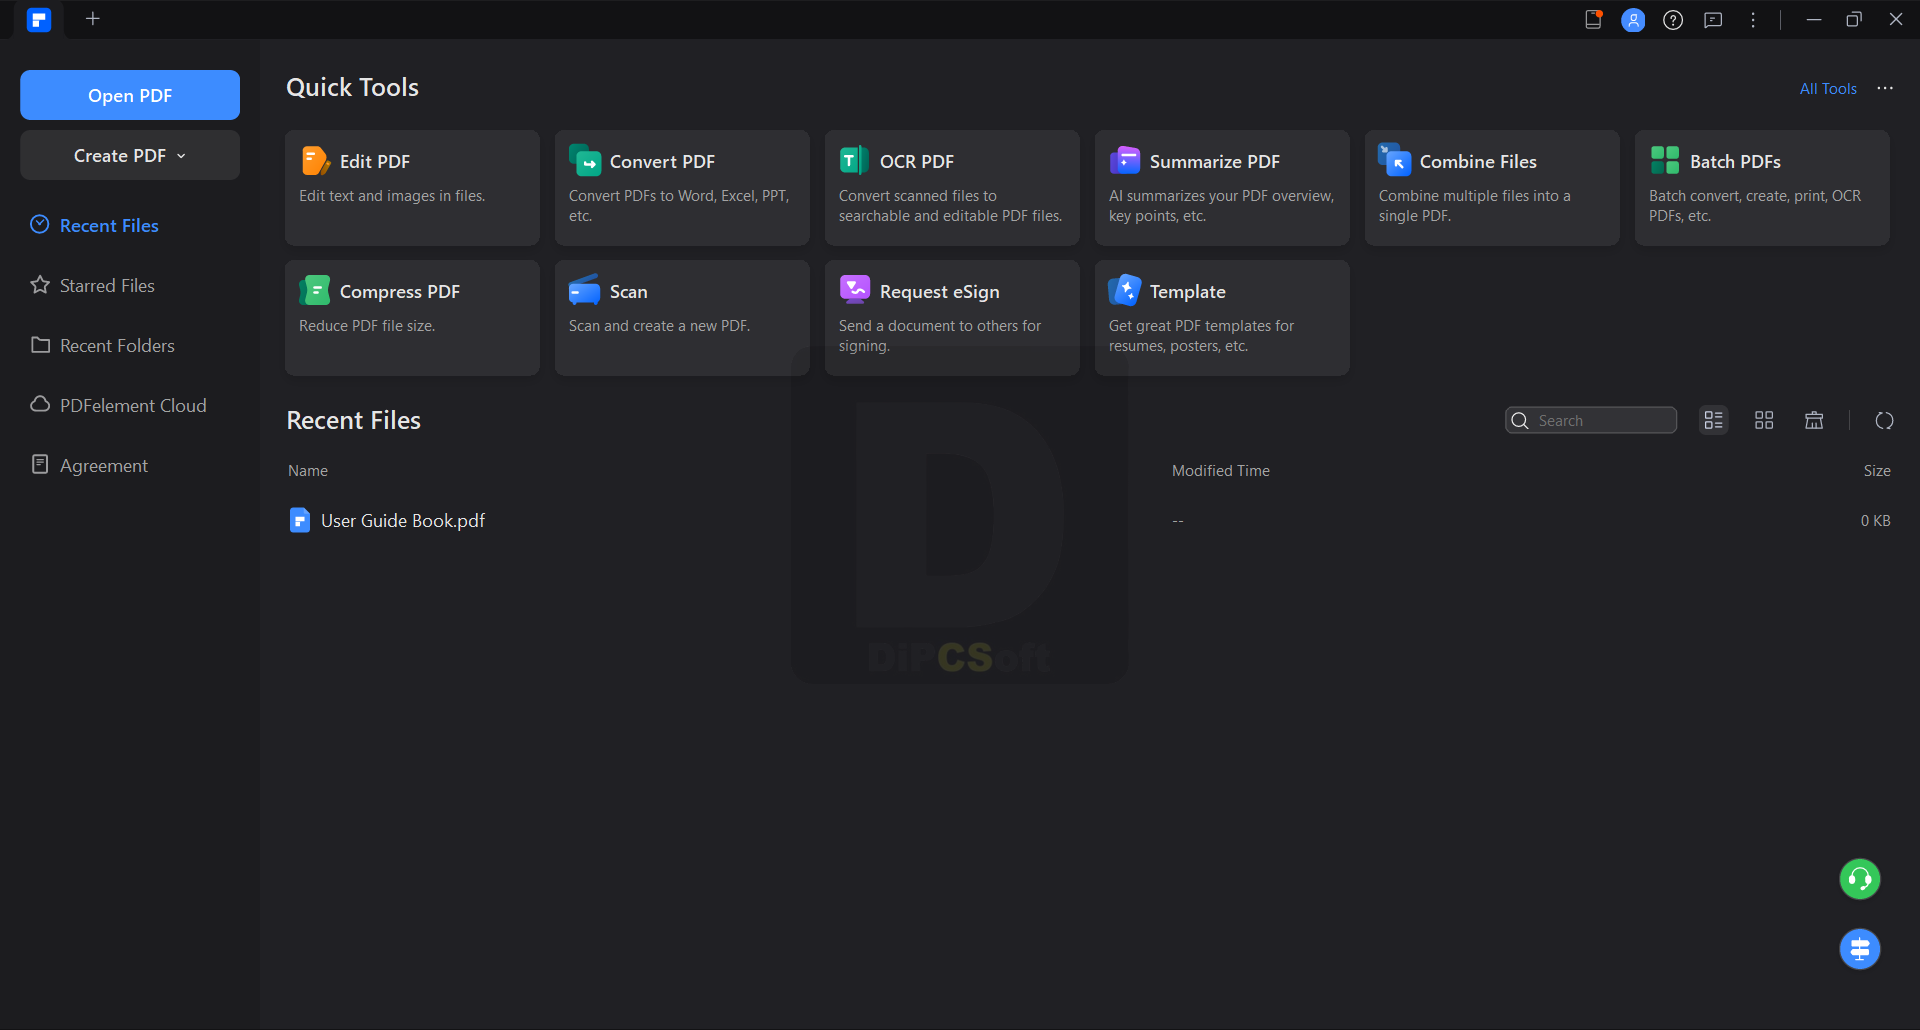This screenshot has height=1030, width=1920.
Task: Click the 'Edit text and images in files.' description
Action: coord(392,196)
